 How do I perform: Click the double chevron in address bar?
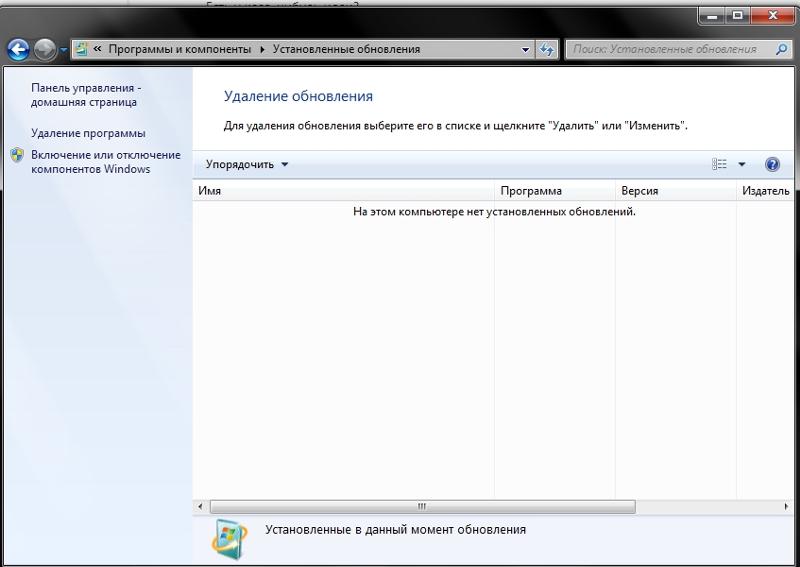(x=97, y=49)
